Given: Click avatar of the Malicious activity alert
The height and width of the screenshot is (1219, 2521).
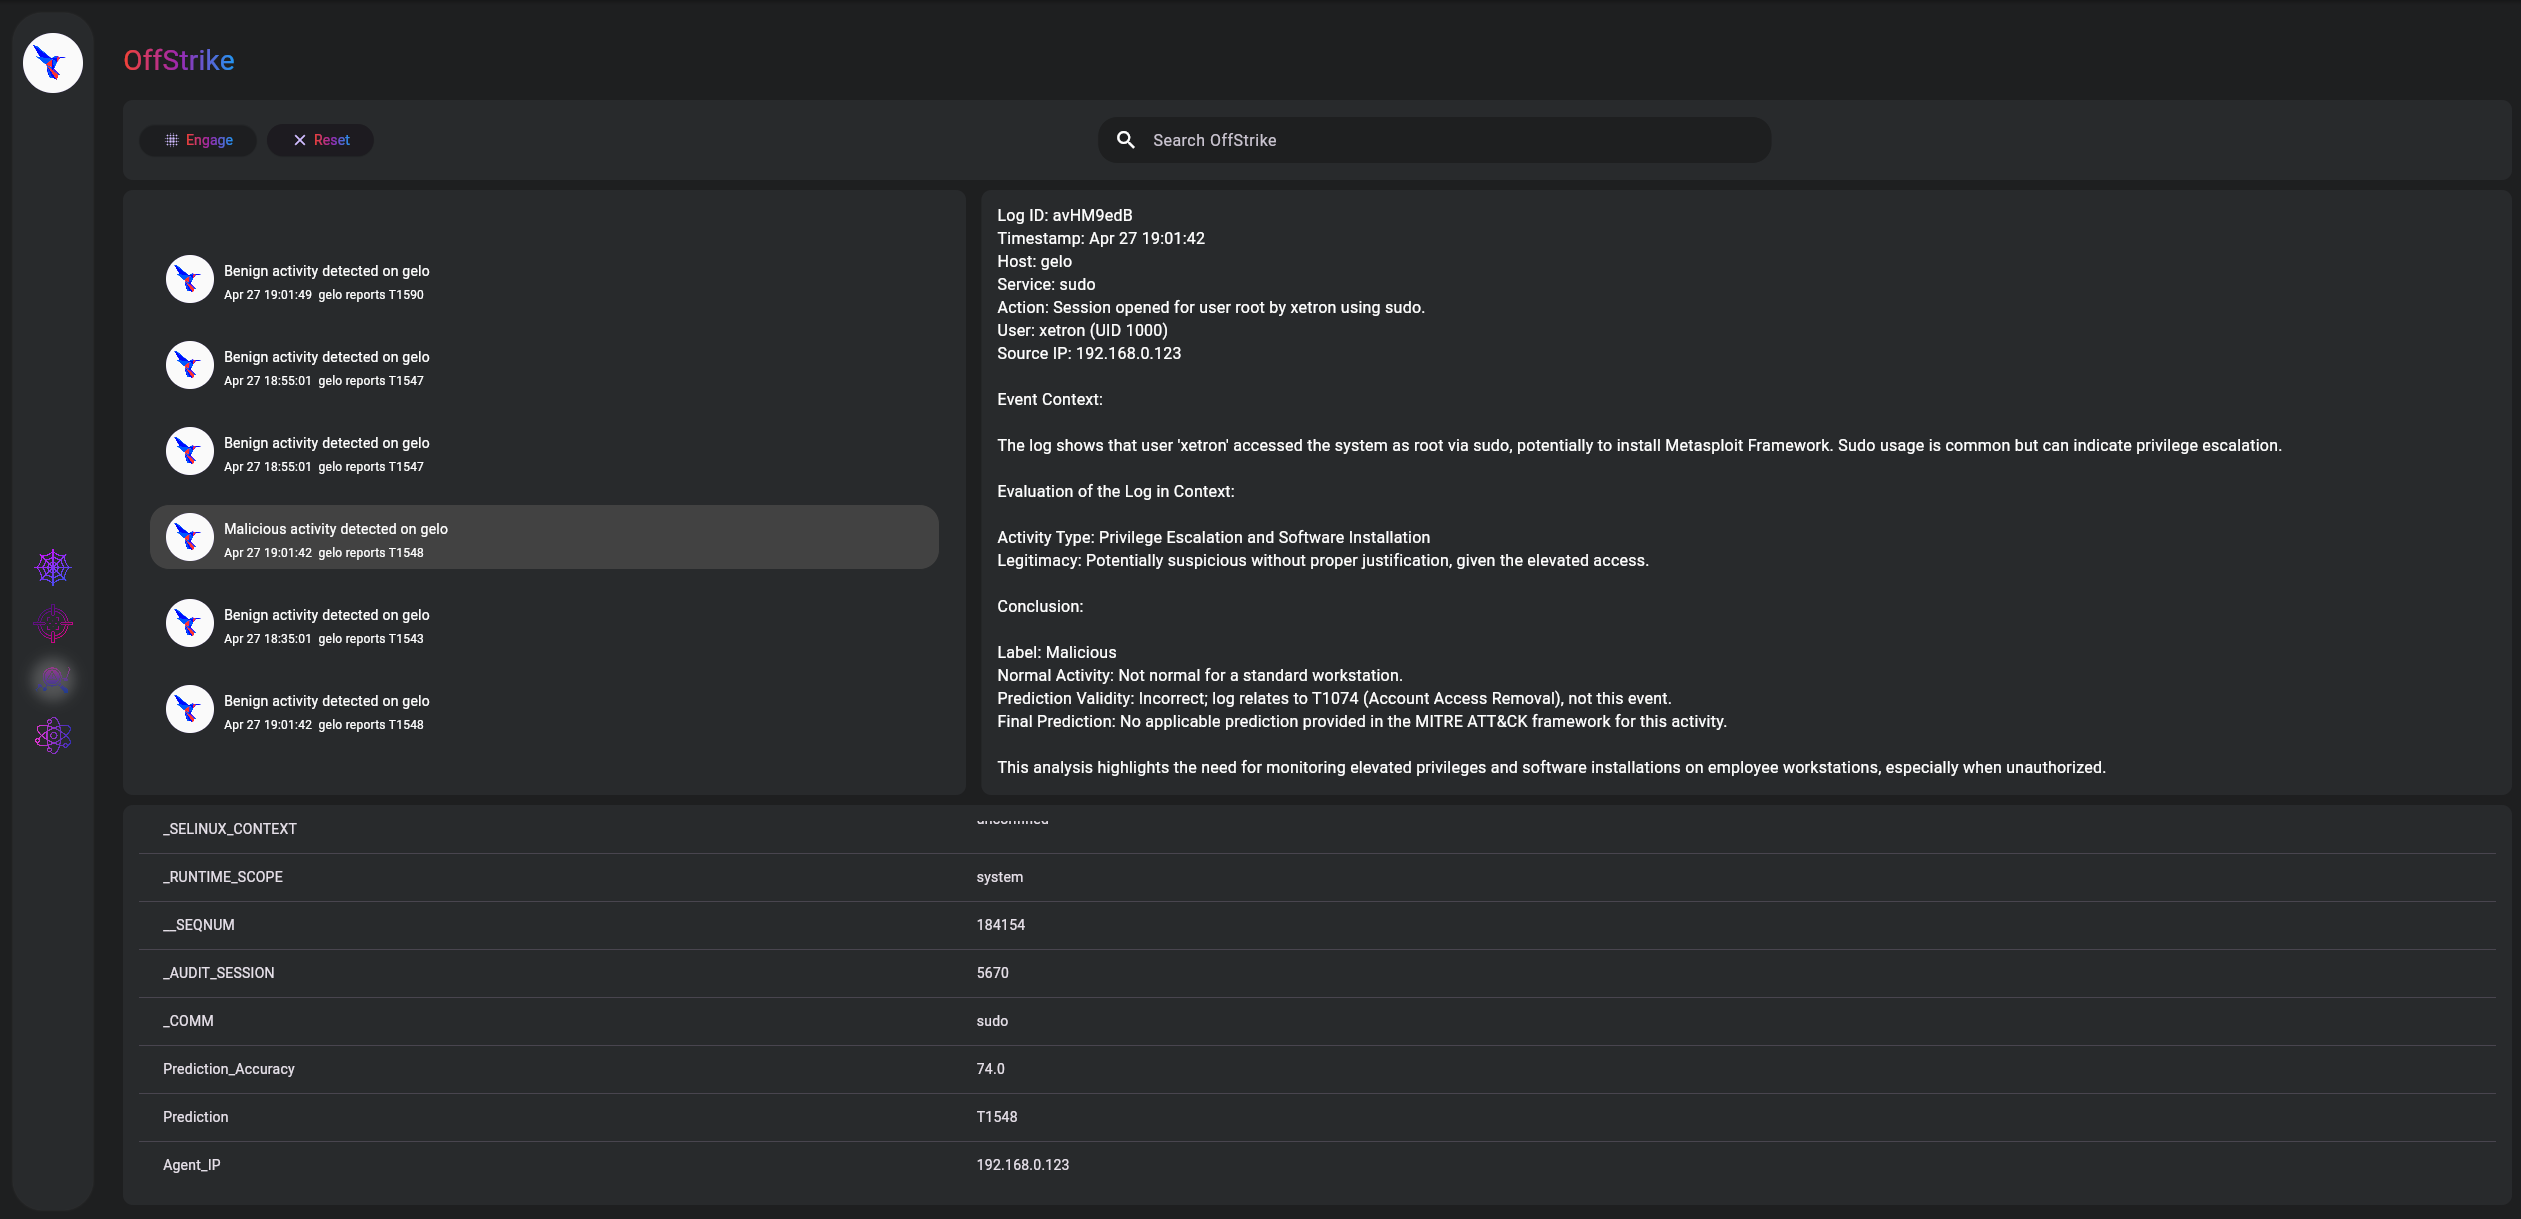Looking at the screenshot, I should (x=189, y=538).
